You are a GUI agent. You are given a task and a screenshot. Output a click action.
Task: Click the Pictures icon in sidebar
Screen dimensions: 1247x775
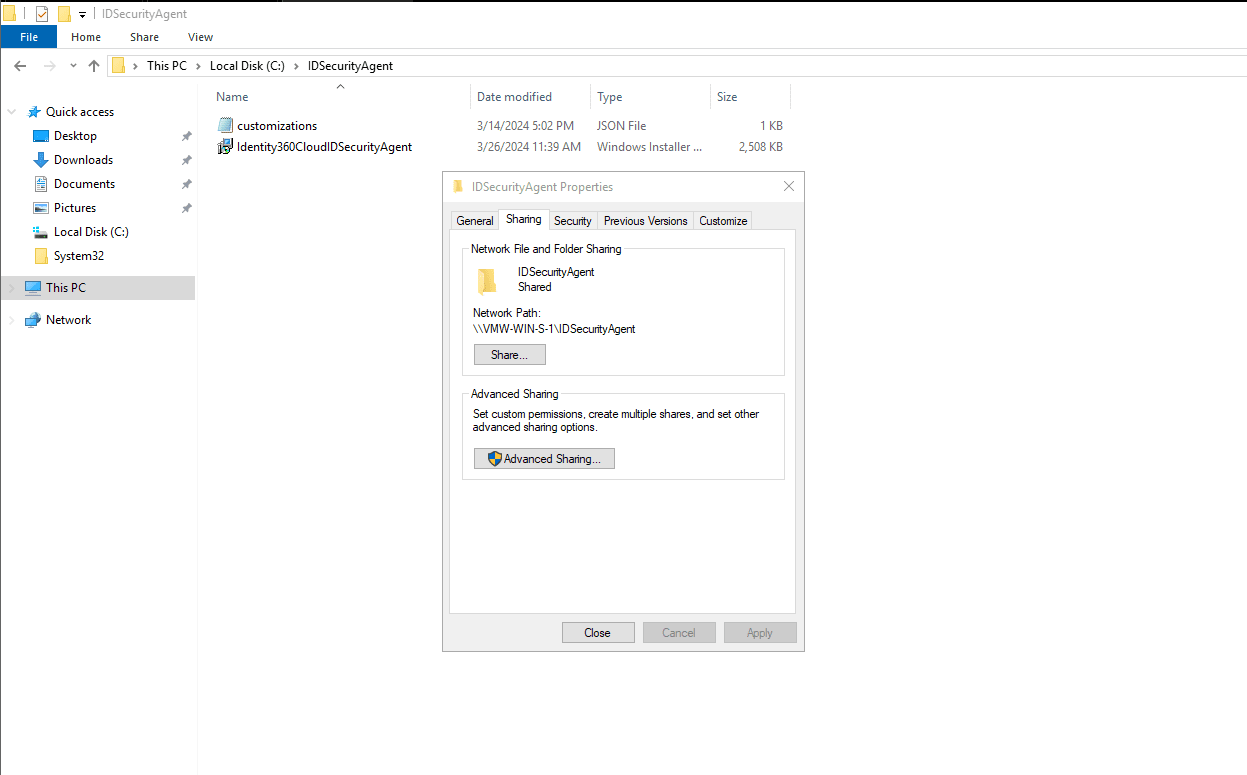pos(41,208)
